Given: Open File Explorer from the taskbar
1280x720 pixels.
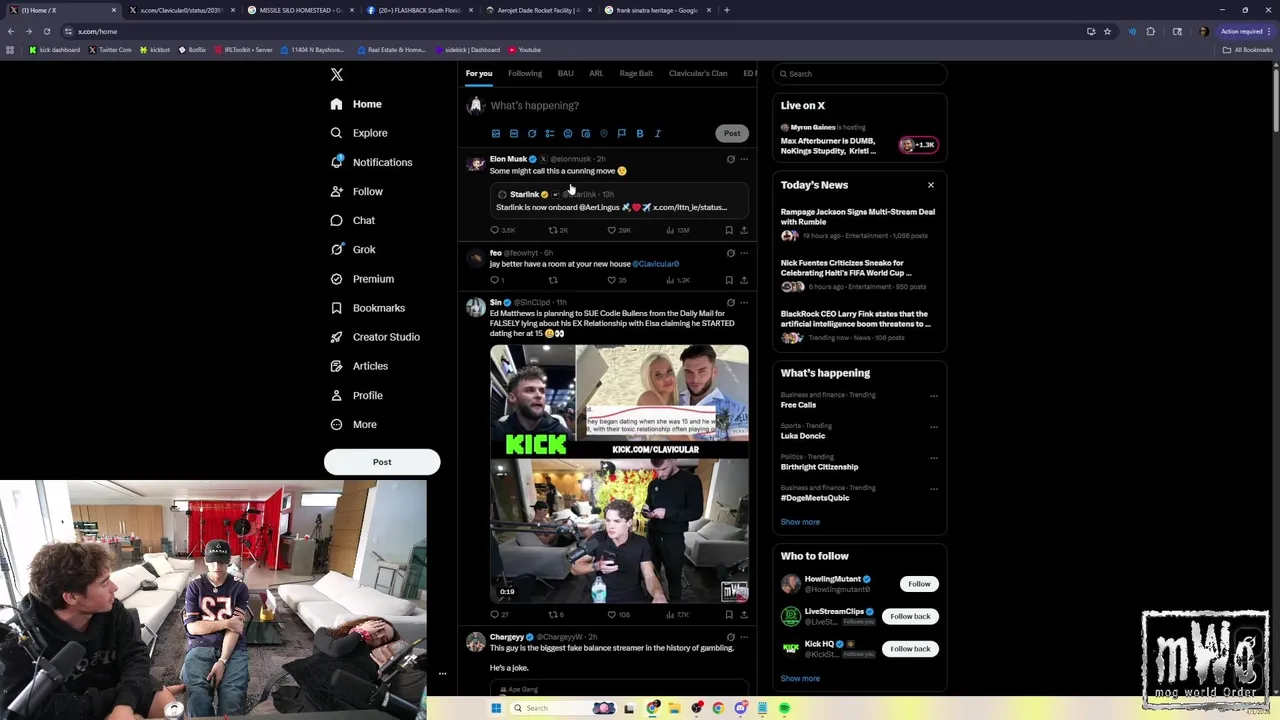Looking at the screenshot, I should click(x=674, y=708).
